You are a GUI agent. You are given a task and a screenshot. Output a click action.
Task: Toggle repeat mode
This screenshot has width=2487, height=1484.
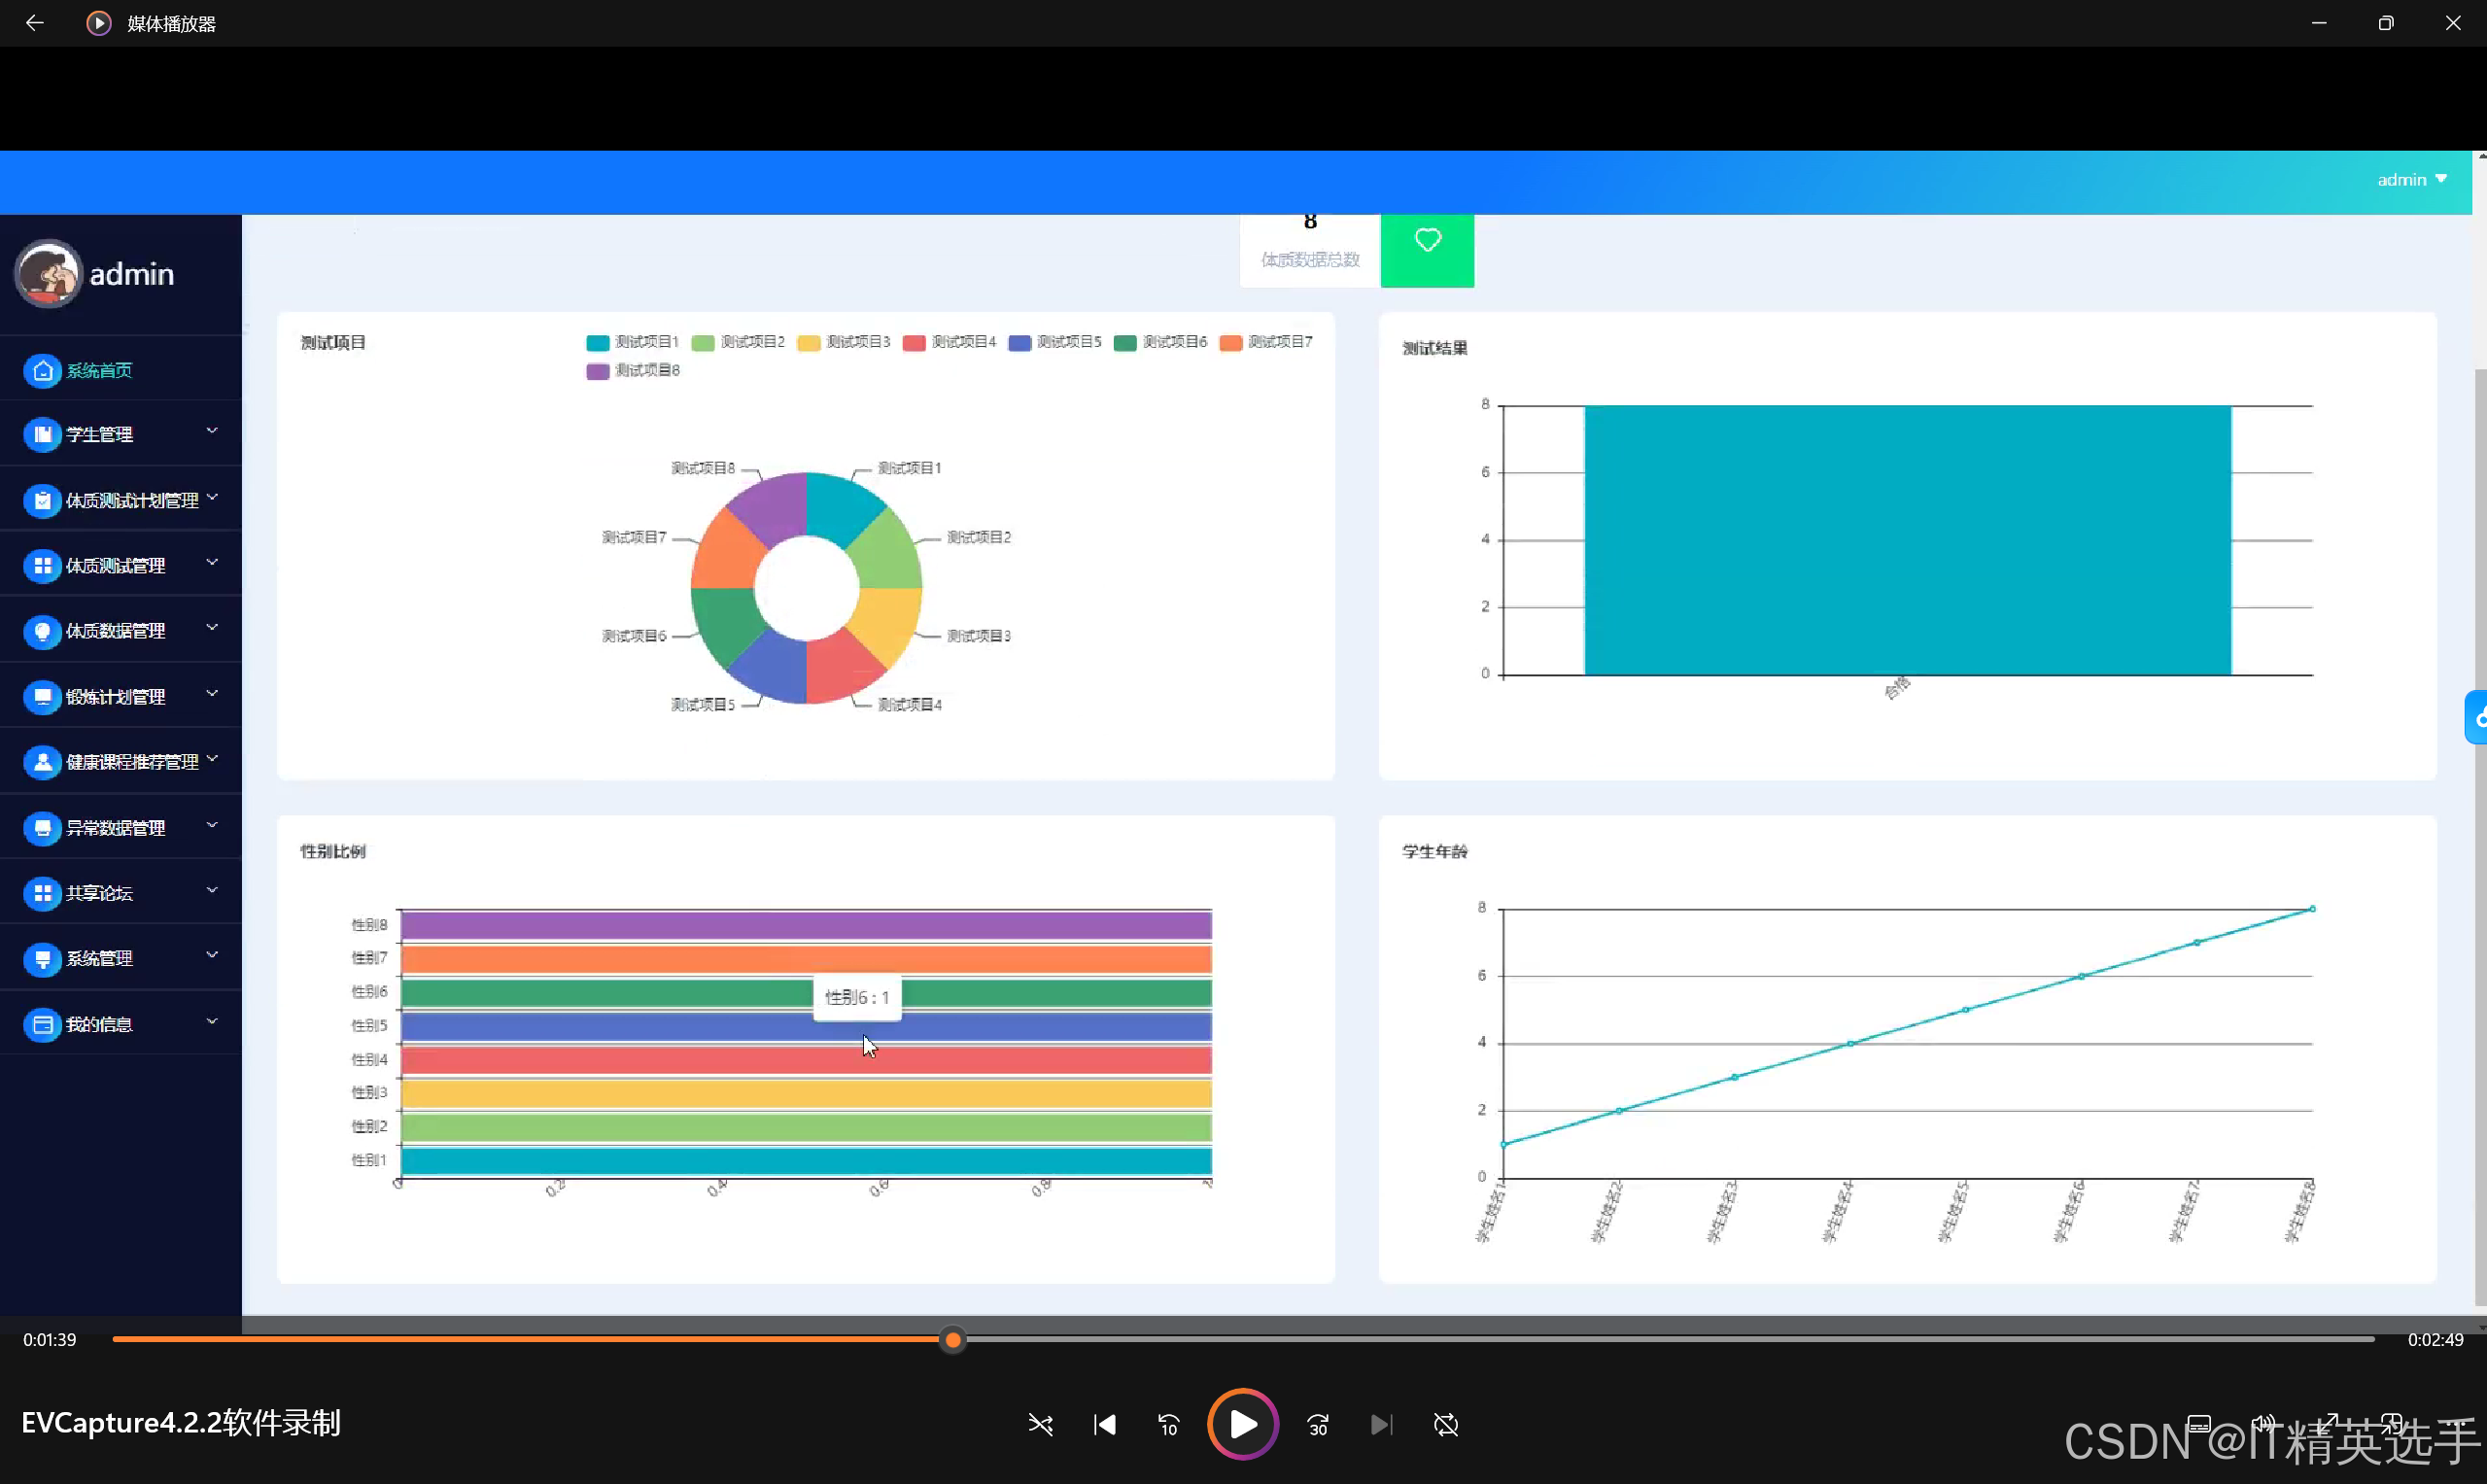point(1446,1425)
